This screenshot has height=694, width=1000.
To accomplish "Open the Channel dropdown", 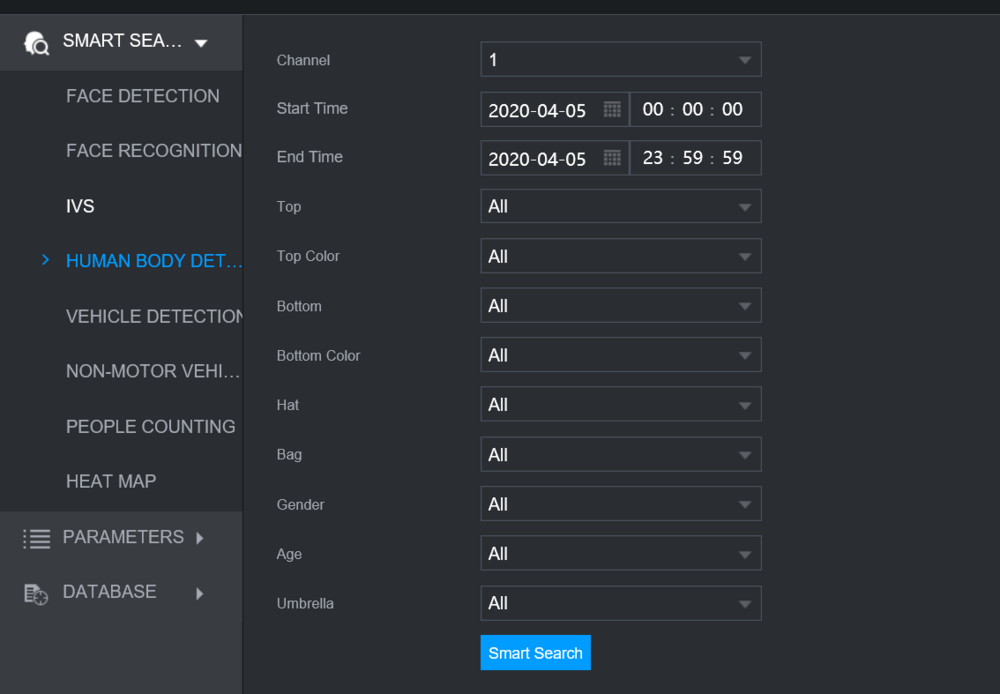I will tap(620, 60).
